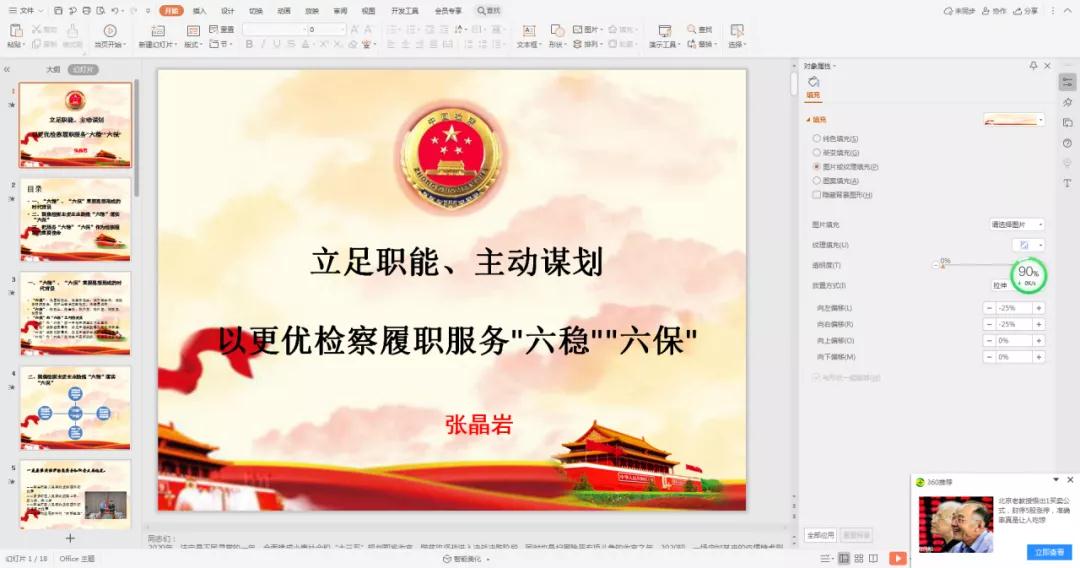This screenshot has height=568, width=1080.
Task: Click the properties sliders icon in right sidebar
Action: (1067, 82)
